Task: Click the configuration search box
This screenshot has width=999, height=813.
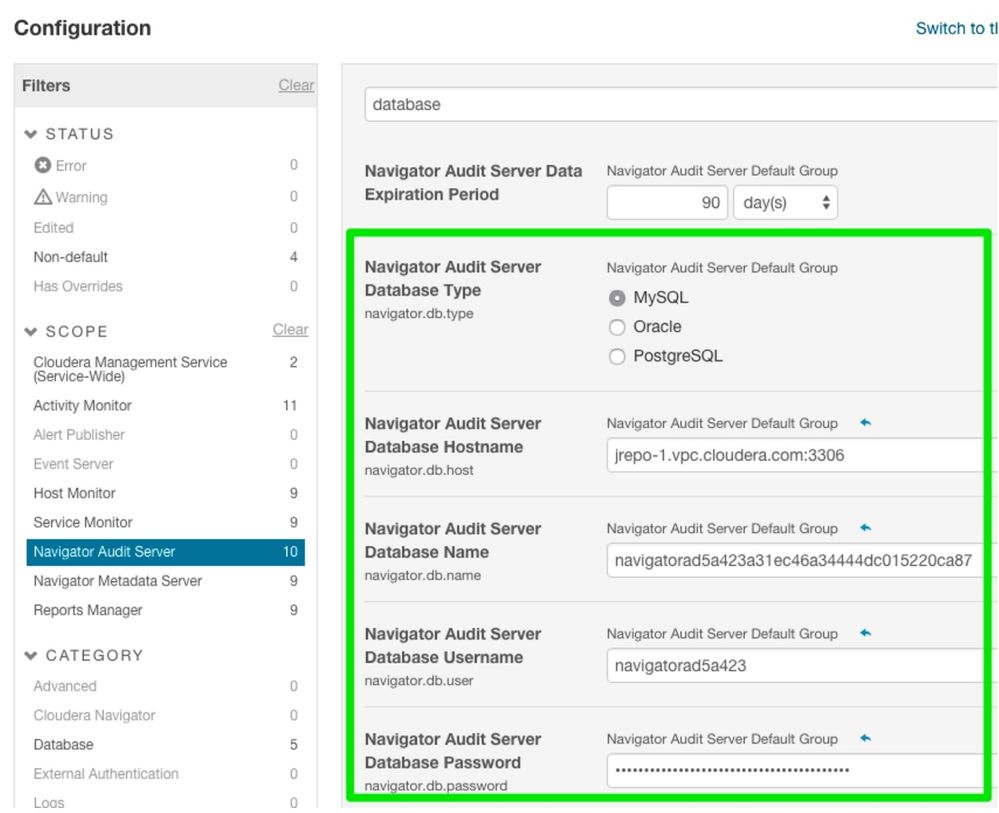Action: tap(670, 104)
